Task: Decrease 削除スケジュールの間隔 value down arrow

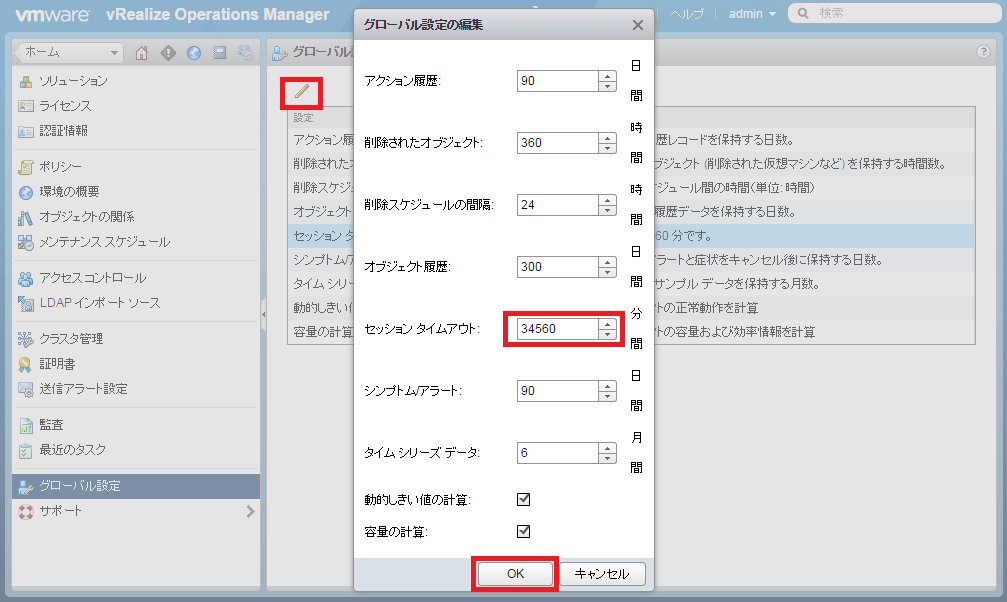Action: click(607, 210)
